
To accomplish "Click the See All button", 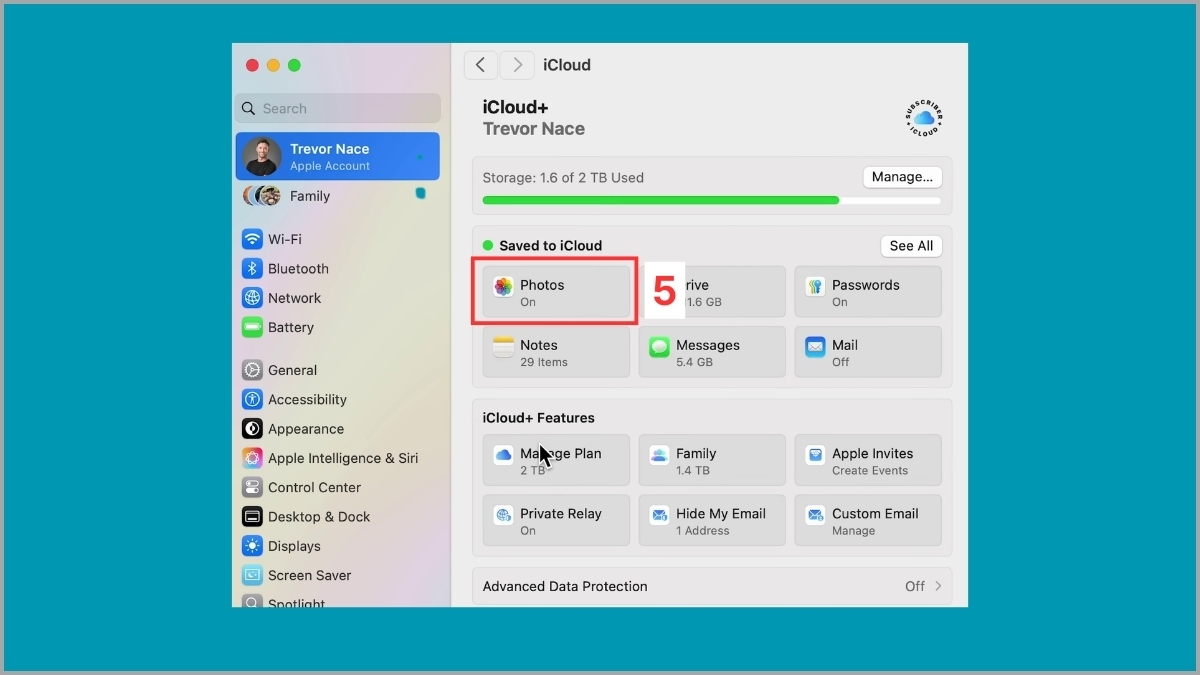I will coord(911,245).
